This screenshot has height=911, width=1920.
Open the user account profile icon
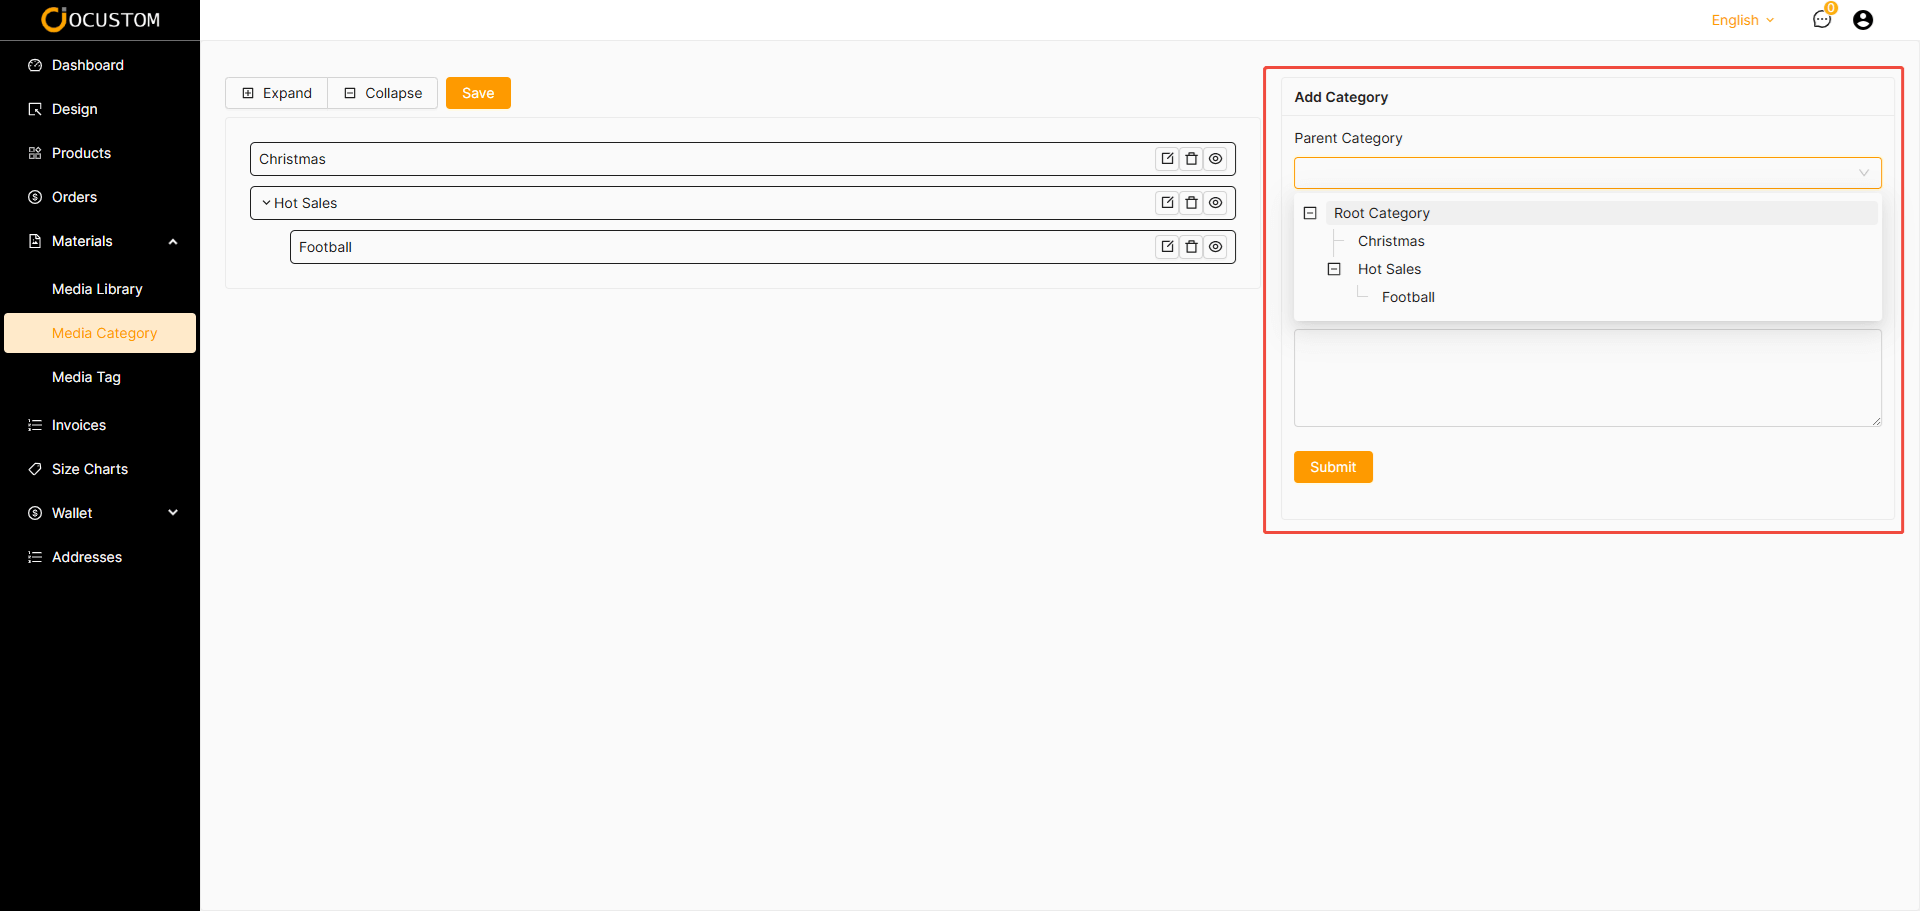tap(1862, 20)
